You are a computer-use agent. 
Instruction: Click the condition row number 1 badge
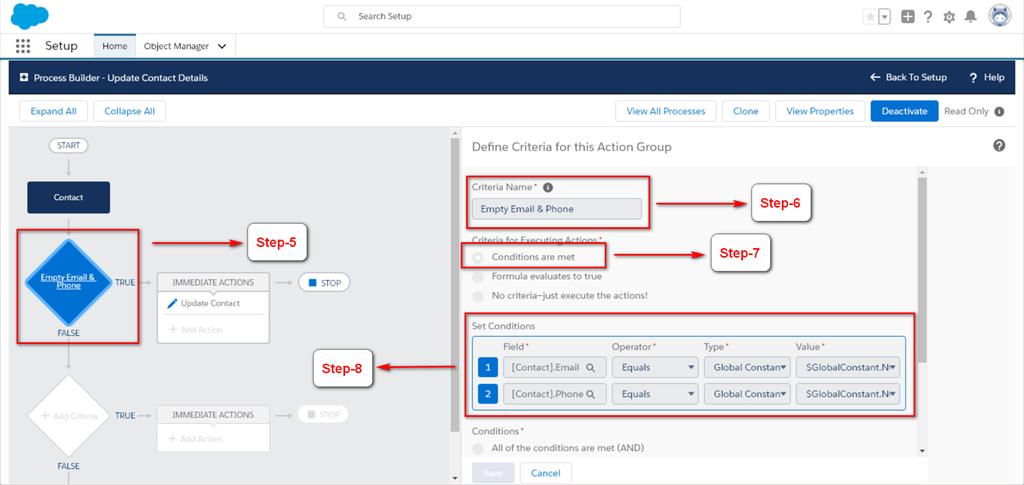pos(488,368)
